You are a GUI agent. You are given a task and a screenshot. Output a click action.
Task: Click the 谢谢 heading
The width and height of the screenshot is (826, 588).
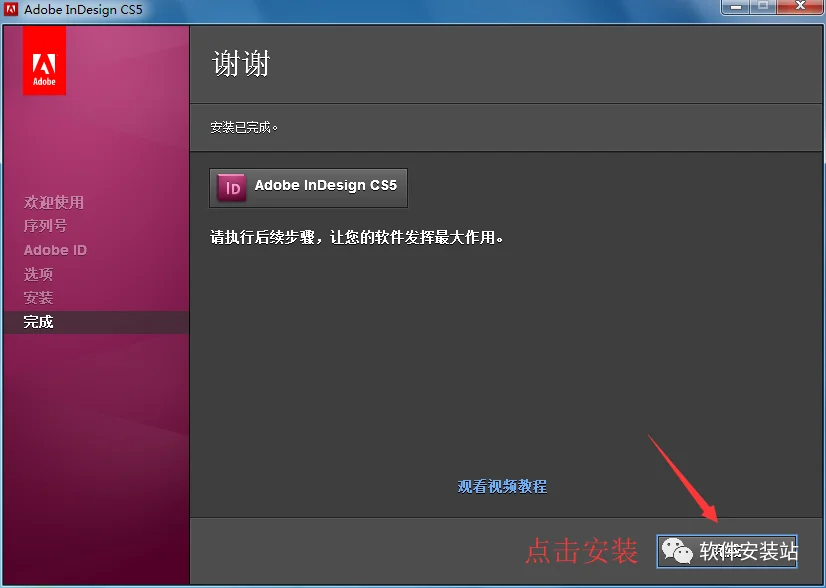(241, 64)
